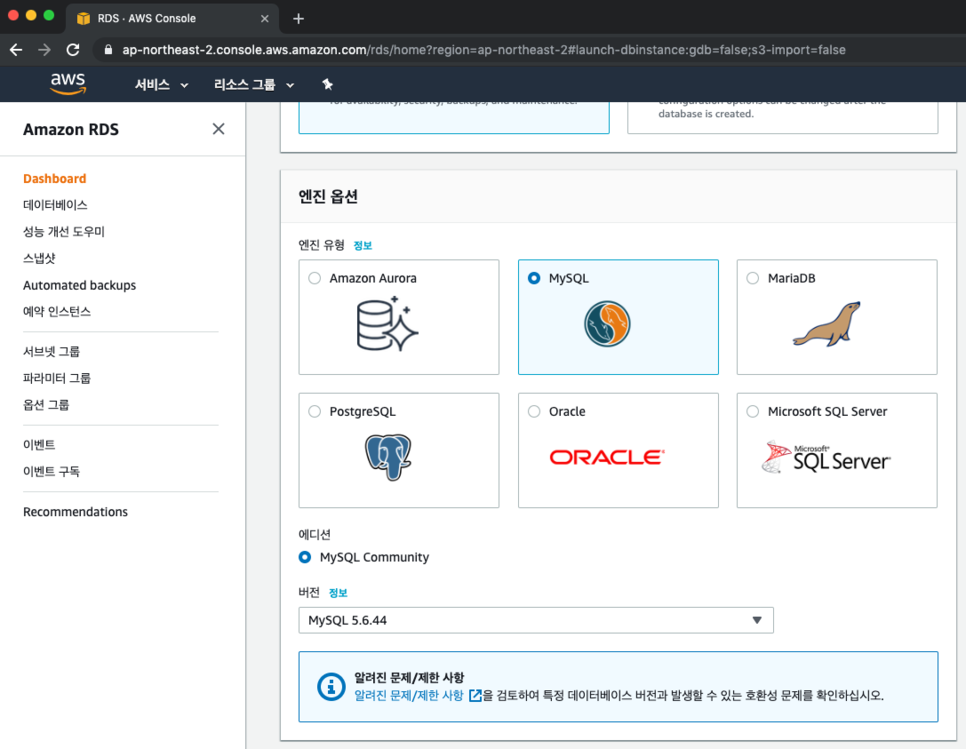Click the 엔진 옵션 section heading
Viewport: 966px width, 749px height.
[328, 196]
